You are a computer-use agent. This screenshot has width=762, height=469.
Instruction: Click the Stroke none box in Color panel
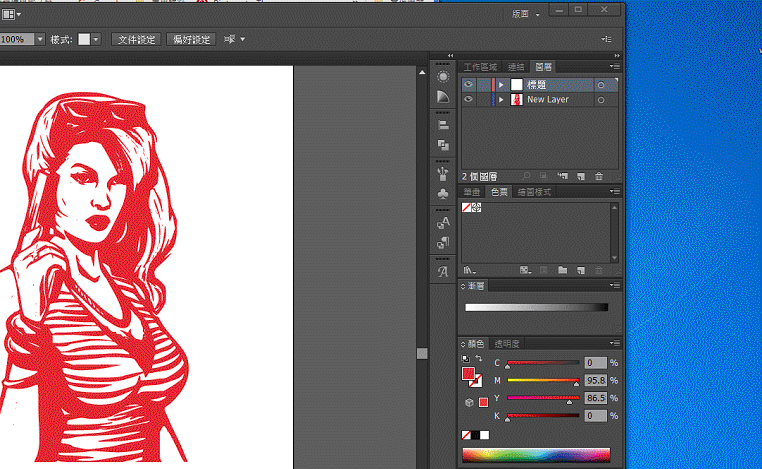coord(476,381)
